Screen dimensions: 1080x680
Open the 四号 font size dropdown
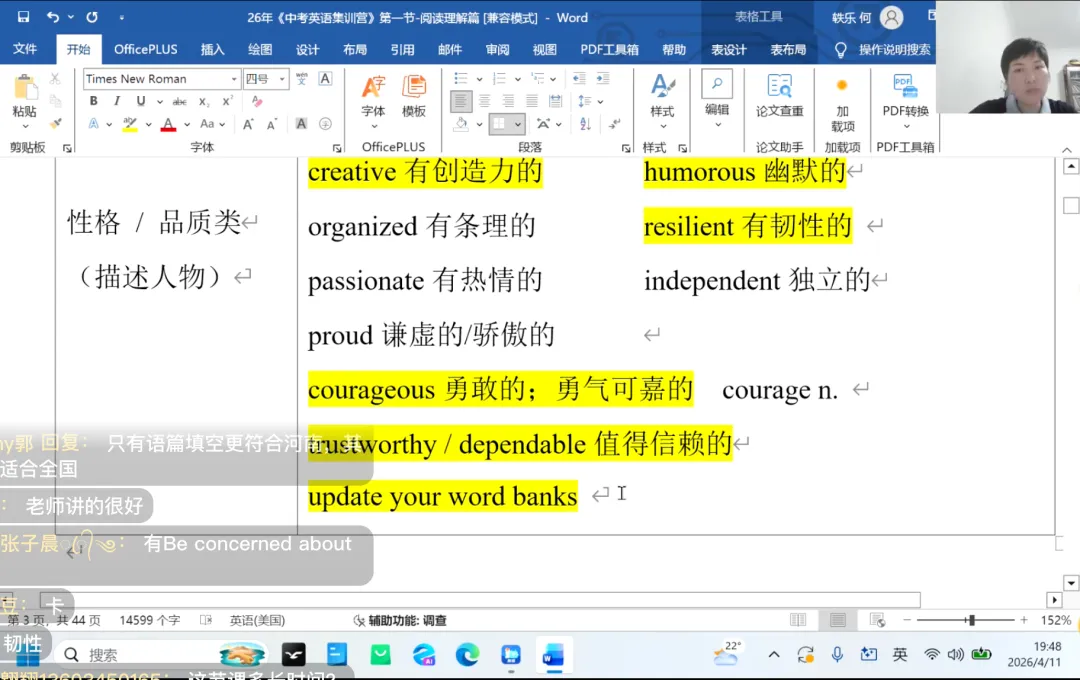coord(281,79)
